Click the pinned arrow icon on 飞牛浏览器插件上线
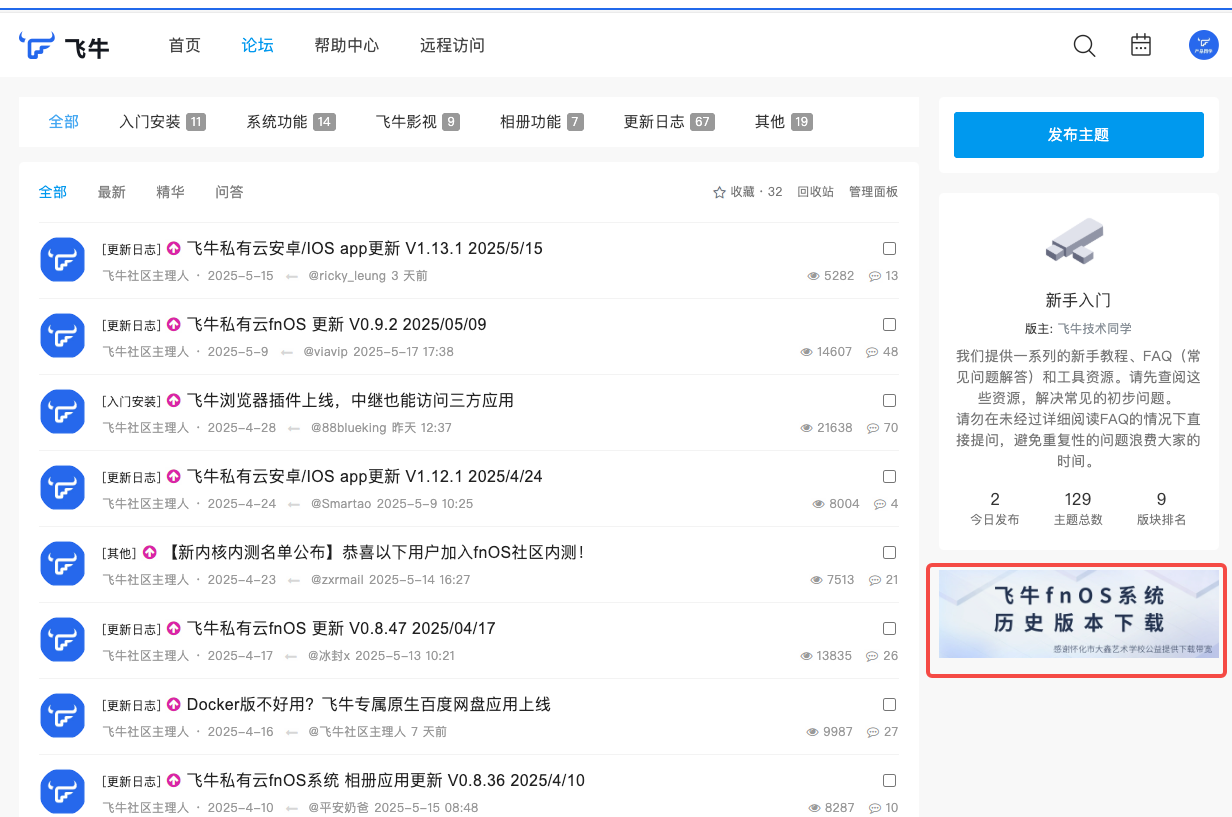This screenshot has height=817, width=1232. [173, 401]
